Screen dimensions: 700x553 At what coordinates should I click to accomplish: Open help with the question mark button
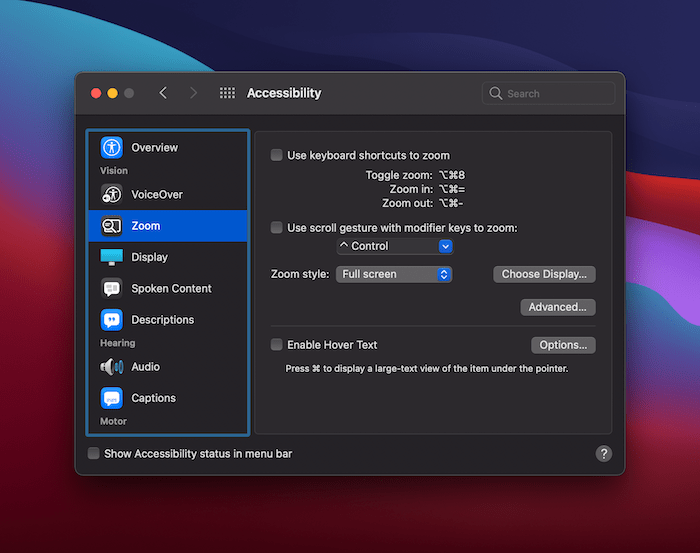click(604, 453)
